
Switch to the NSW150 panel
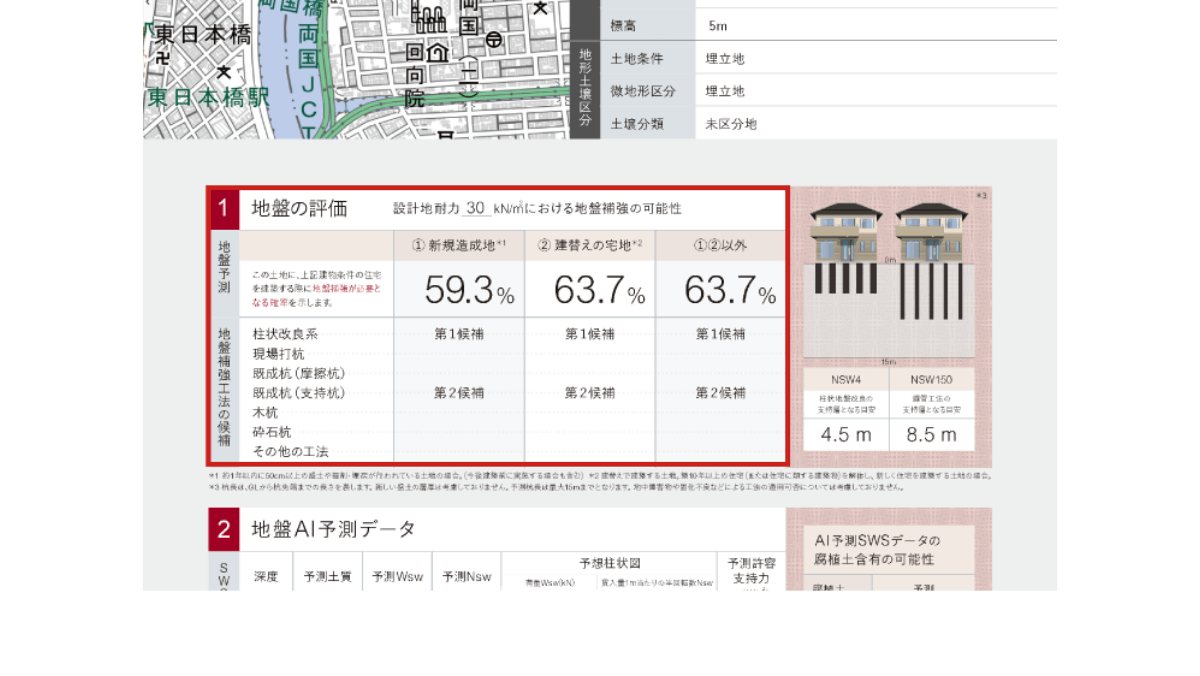(932, 380)
